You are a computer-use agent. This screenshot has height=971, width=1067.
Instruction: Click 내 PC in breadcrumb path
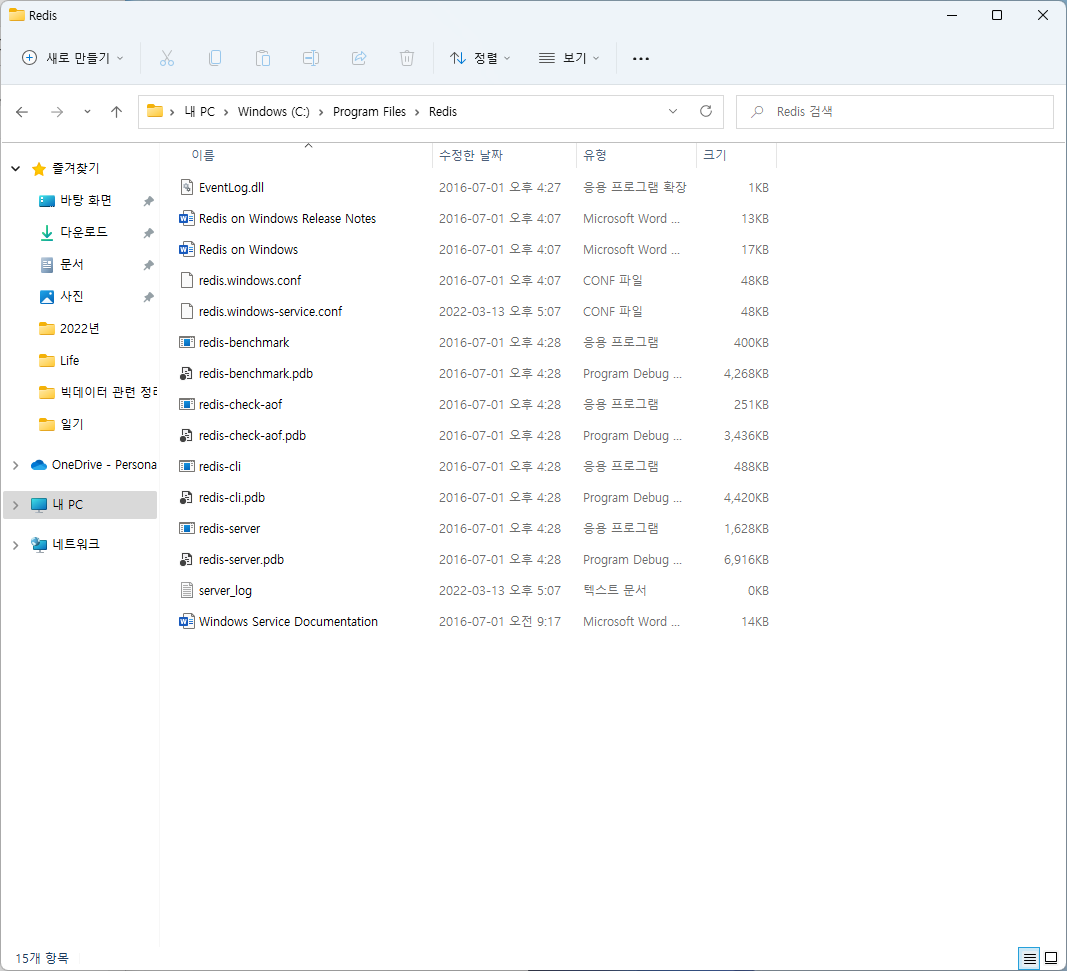coord(199,112)
